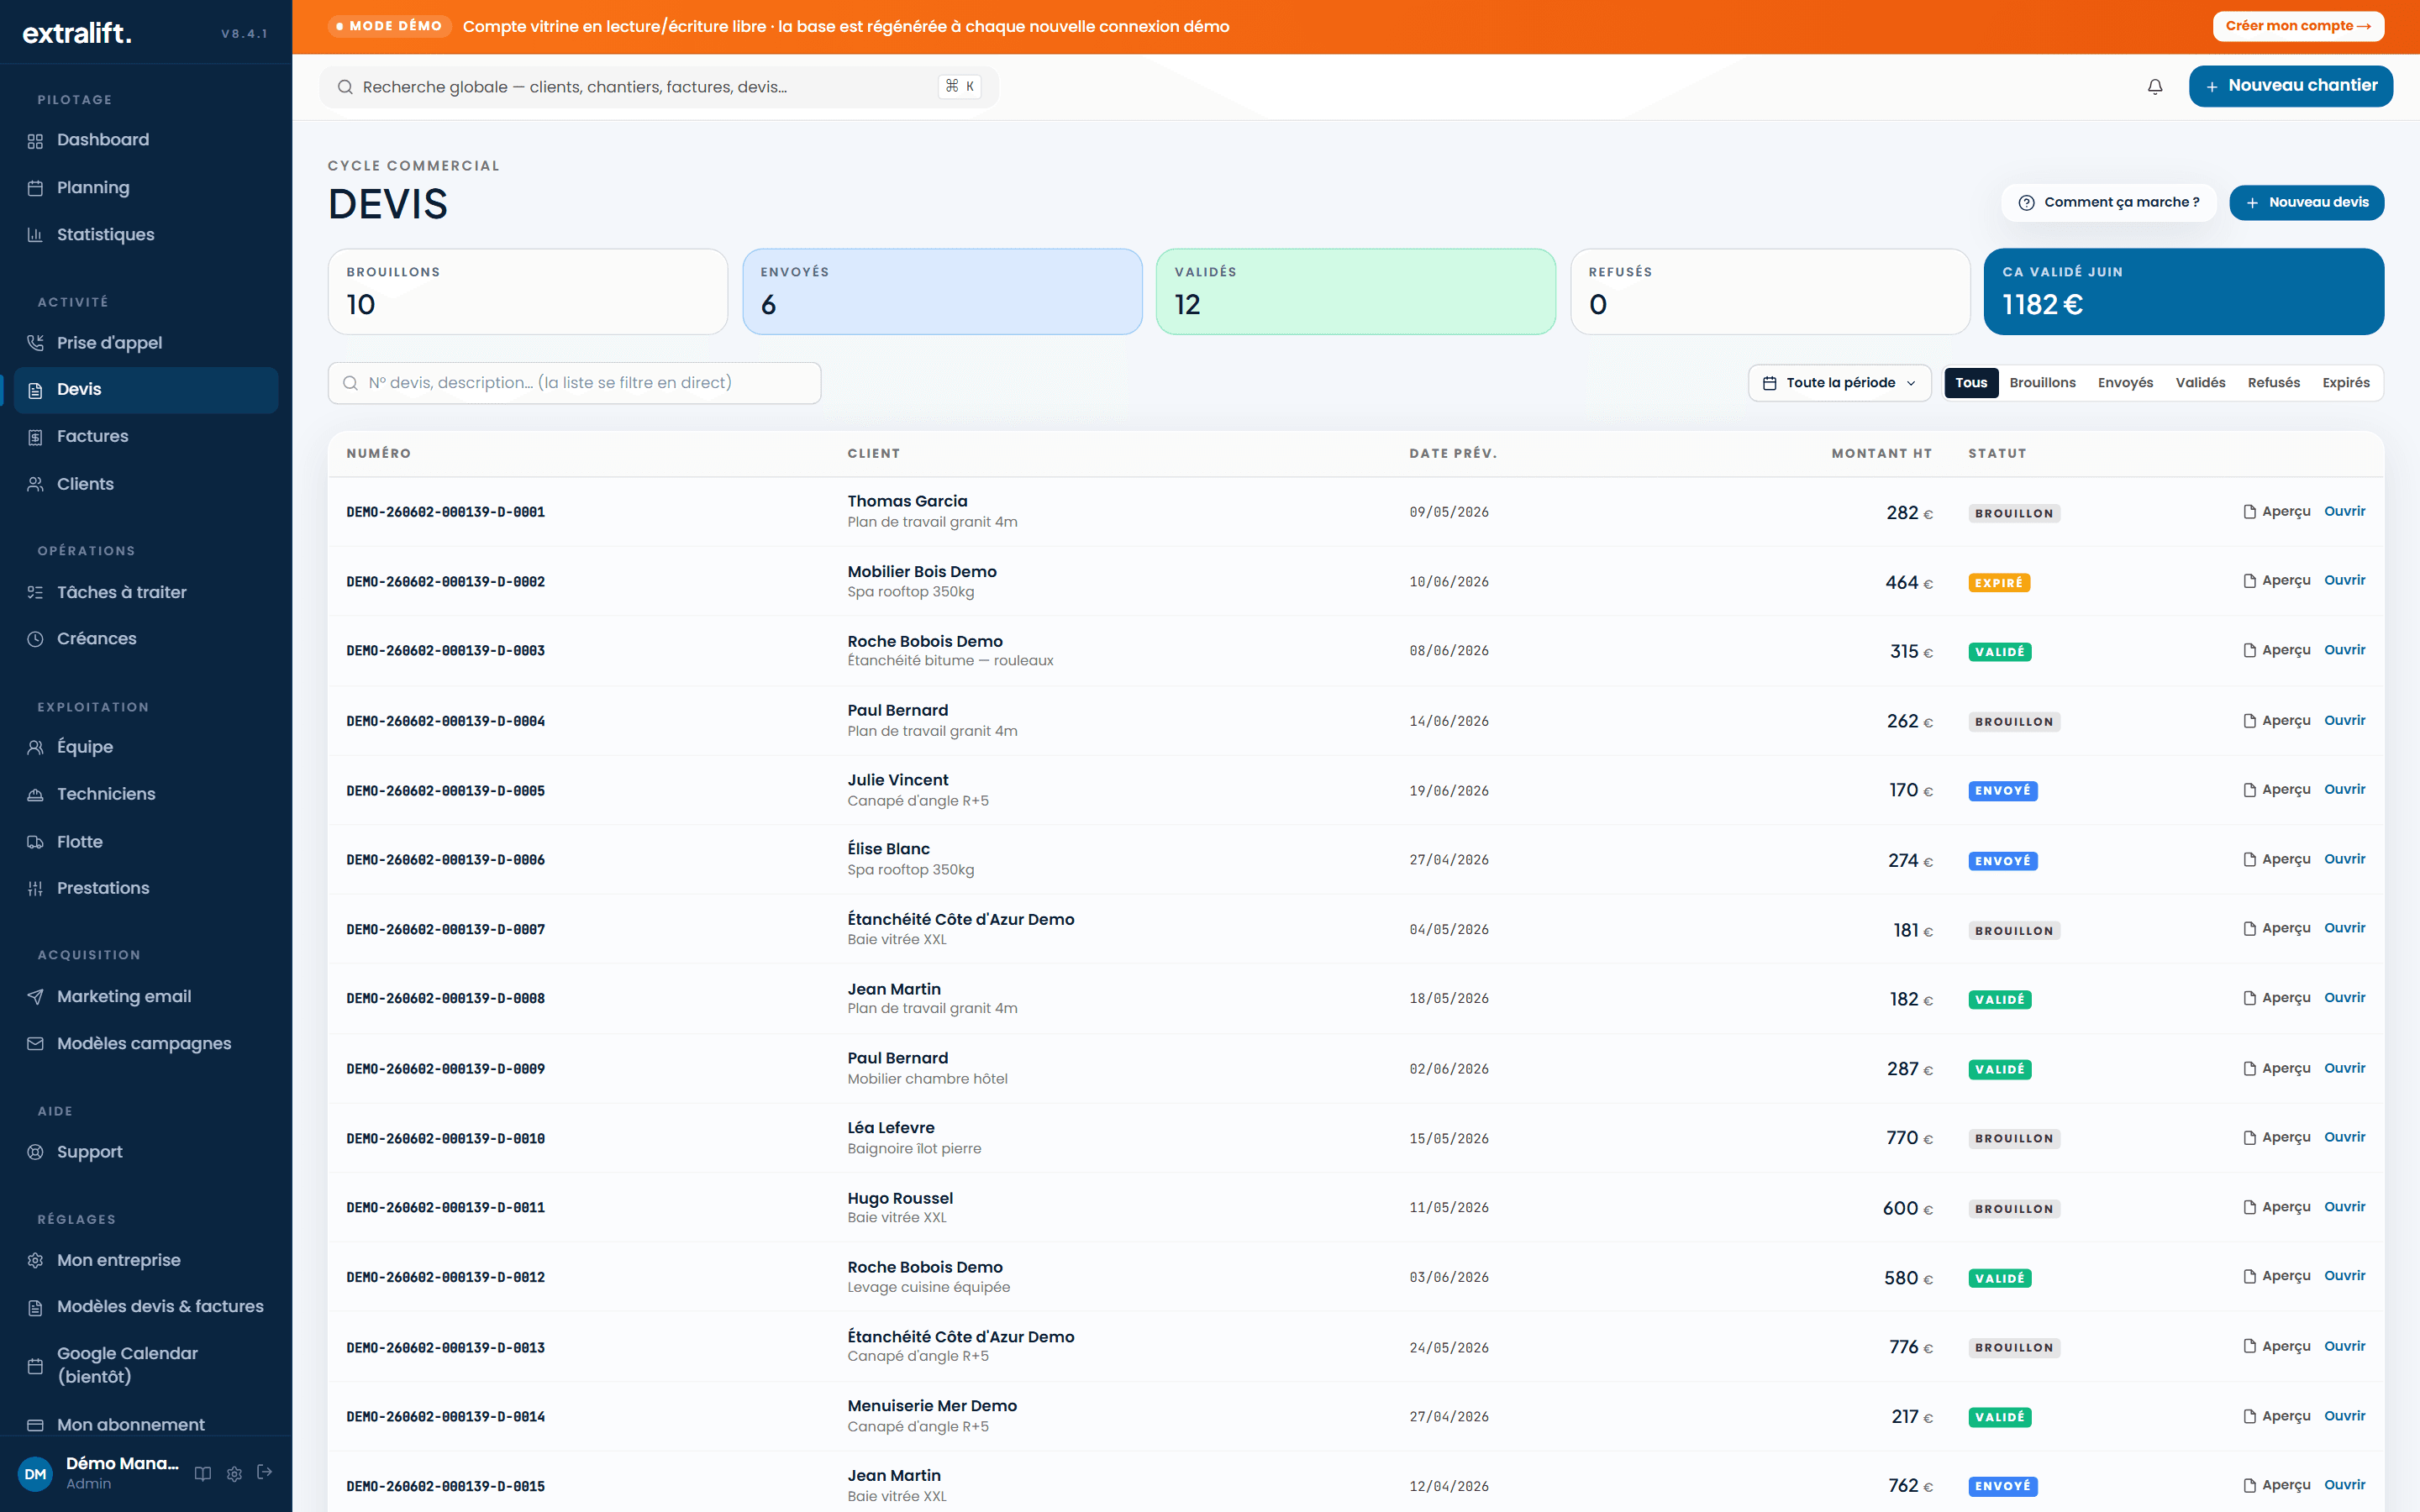Image resolution: width=2420 pixels, height=1512 pixels.
Task: Open Statistiques from the sidebar
Action: tap(146, 235)
